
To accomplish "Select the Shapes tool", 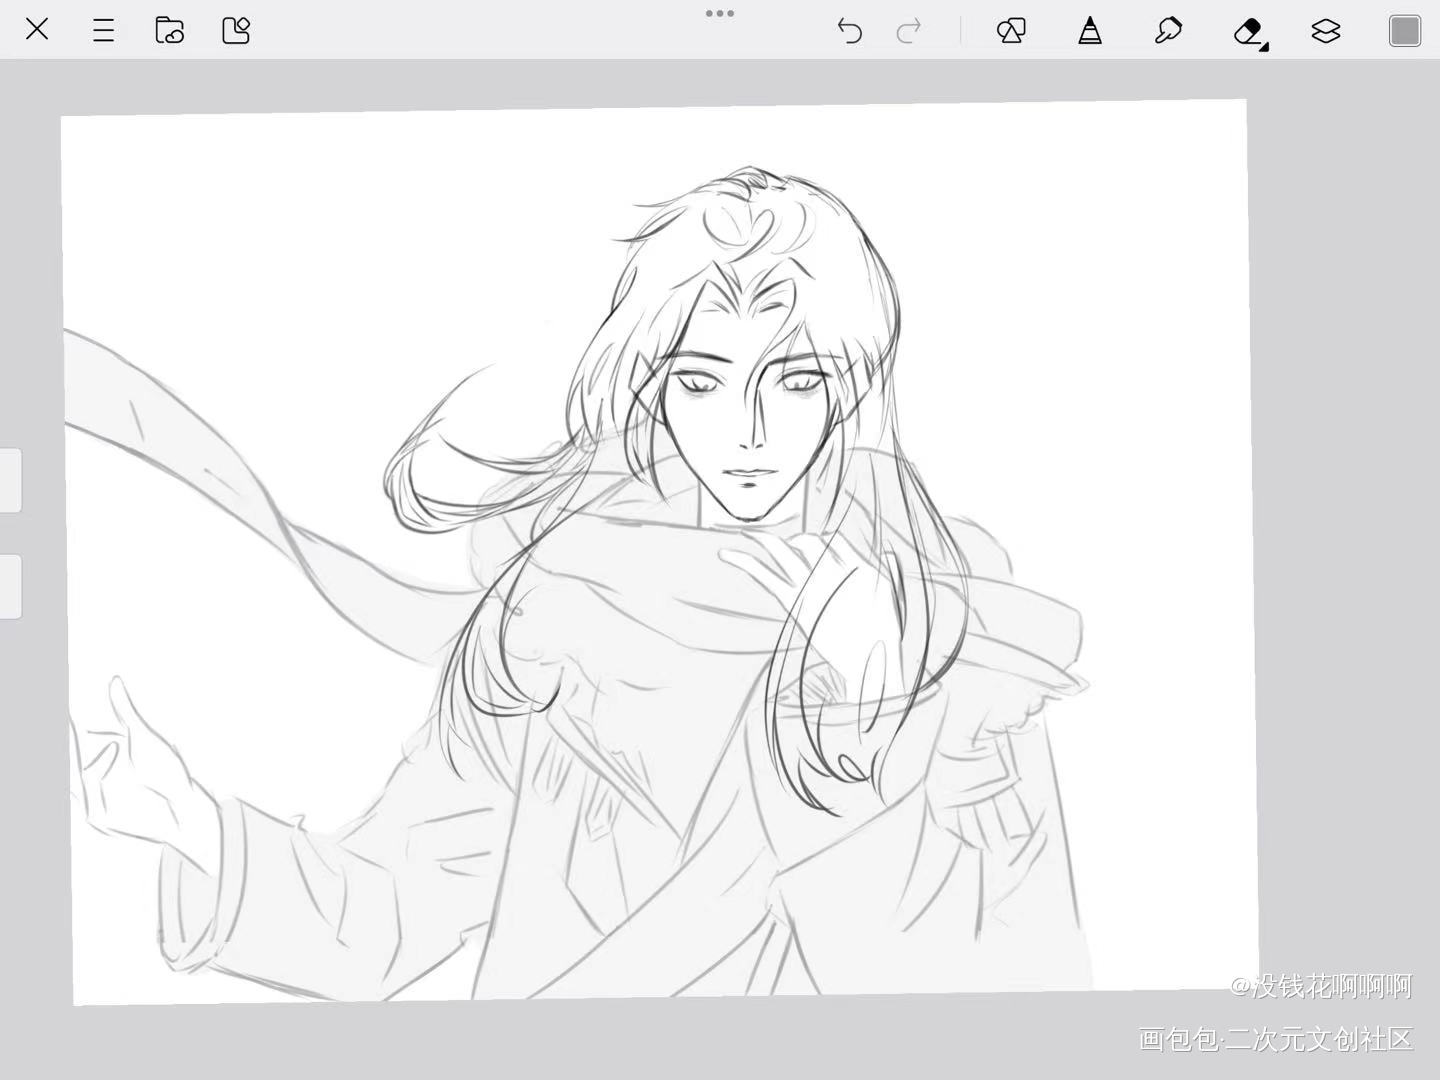I will [1011, 31].
